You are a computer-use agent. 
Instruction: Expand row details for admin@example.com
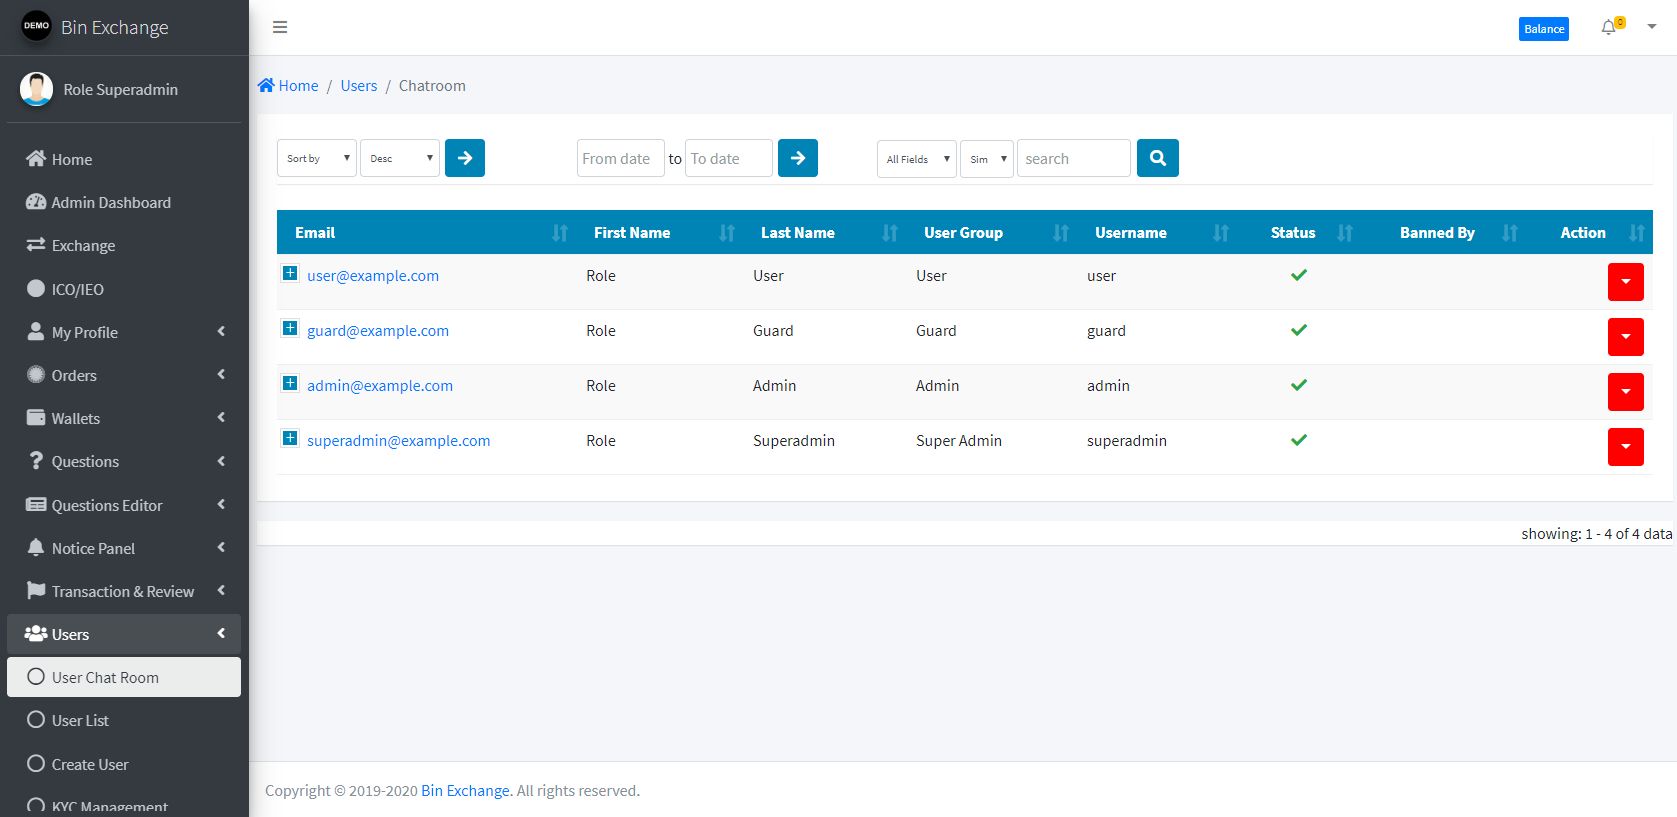click(290, 383)
